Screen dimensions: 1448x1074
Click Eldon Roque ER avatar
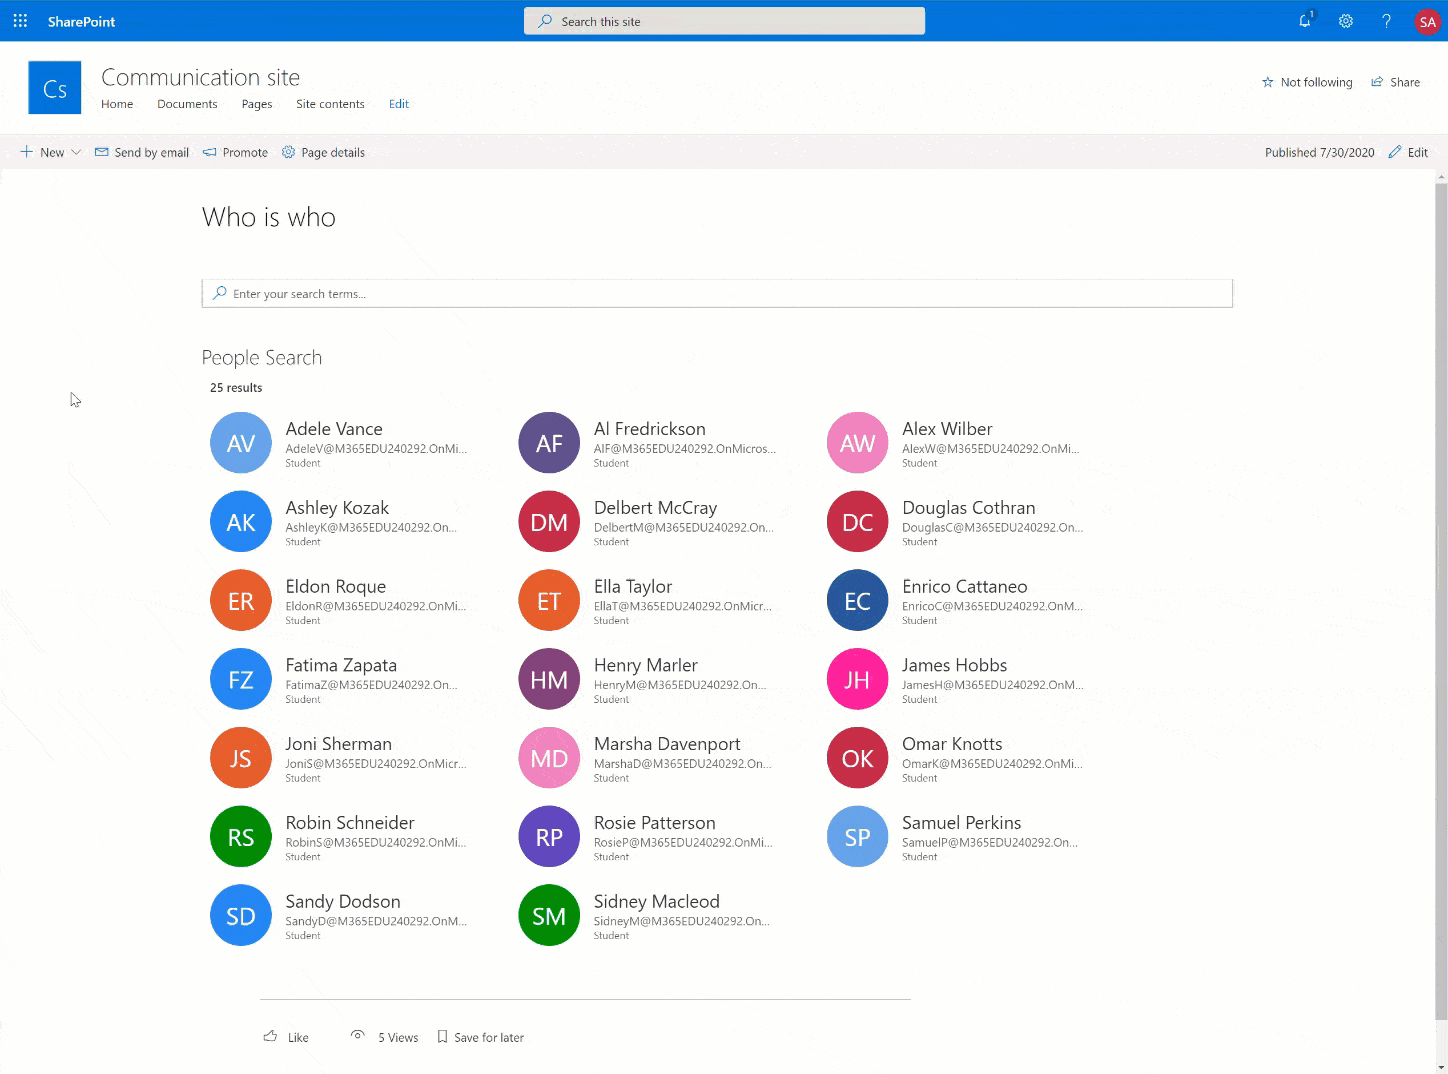coord(241,600)
